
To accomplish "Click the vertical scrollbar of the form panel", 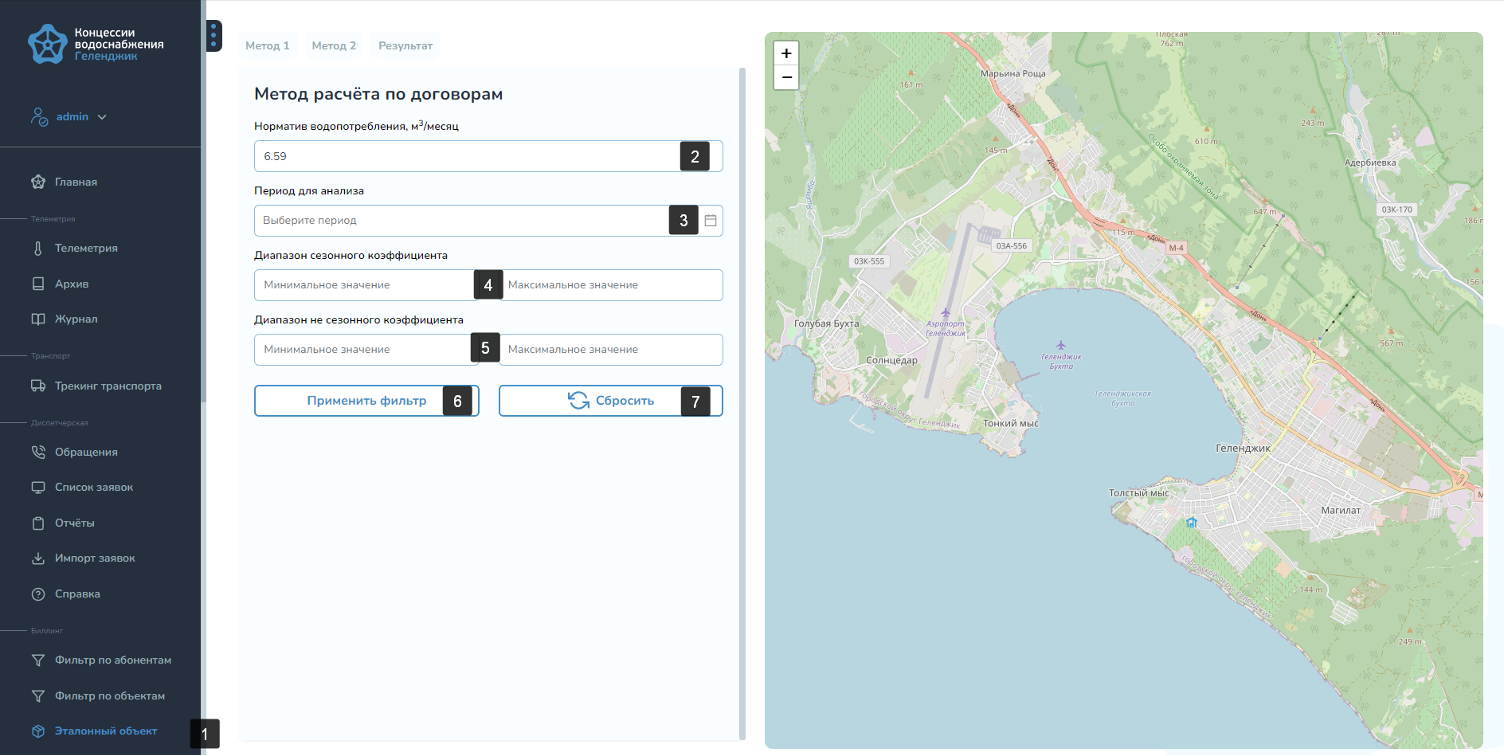I will point(742,400).
